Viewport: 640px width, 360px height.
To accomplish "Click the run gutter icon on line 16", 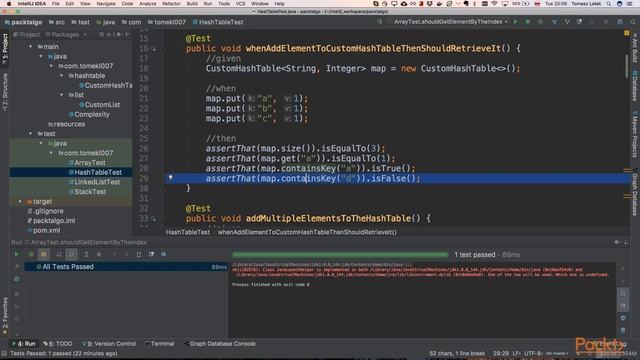I will pyautogui.click(x=153, y=49).
